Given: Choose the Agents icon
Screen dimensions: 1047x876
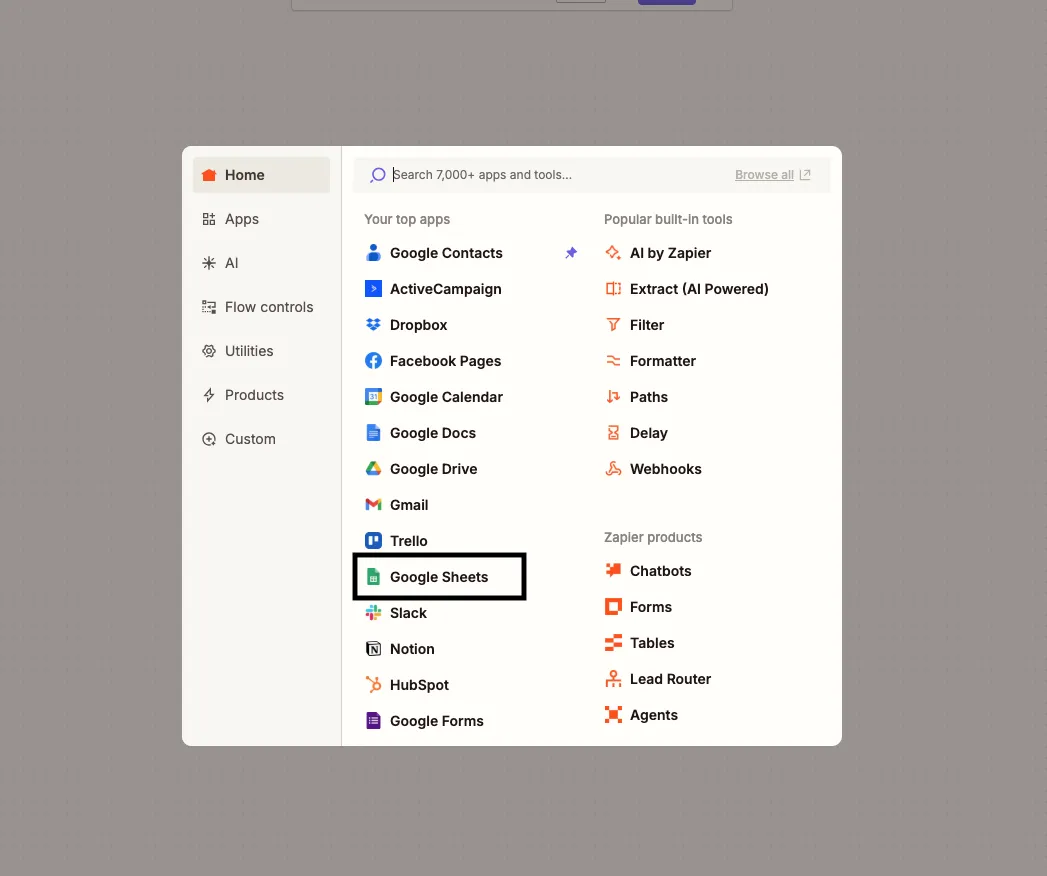Looking at the screenshot, I should (613, 715).
